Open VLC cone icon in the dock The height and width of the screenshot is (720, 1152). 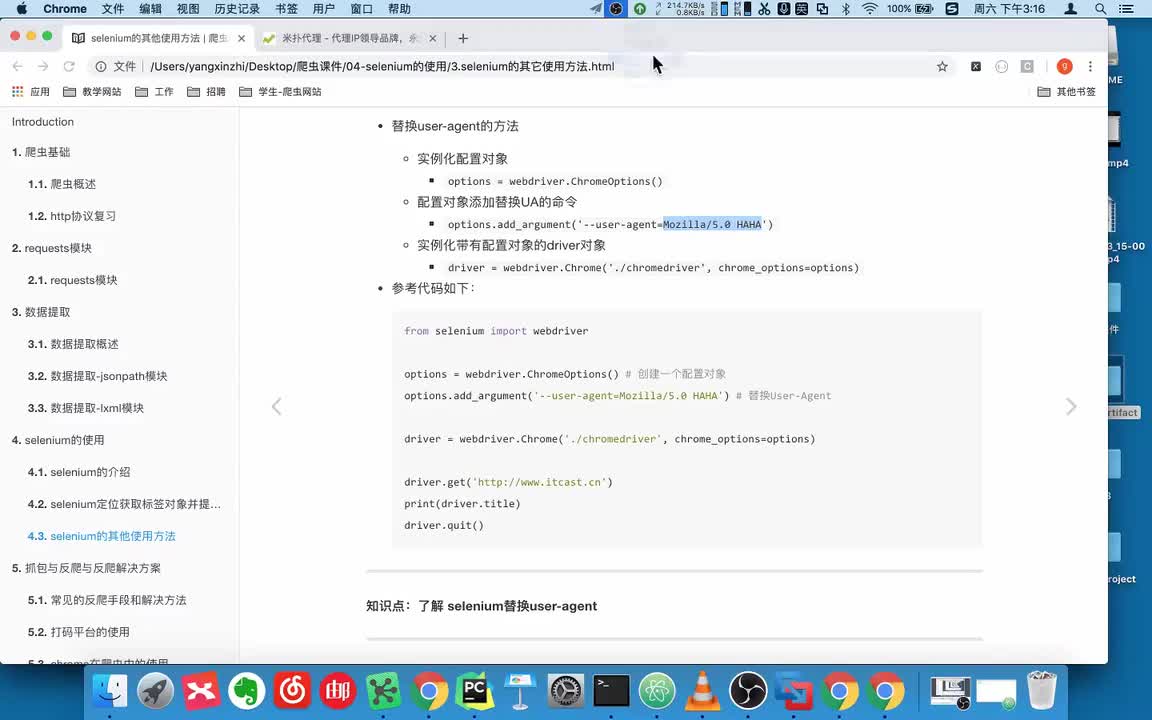(702, 691)
